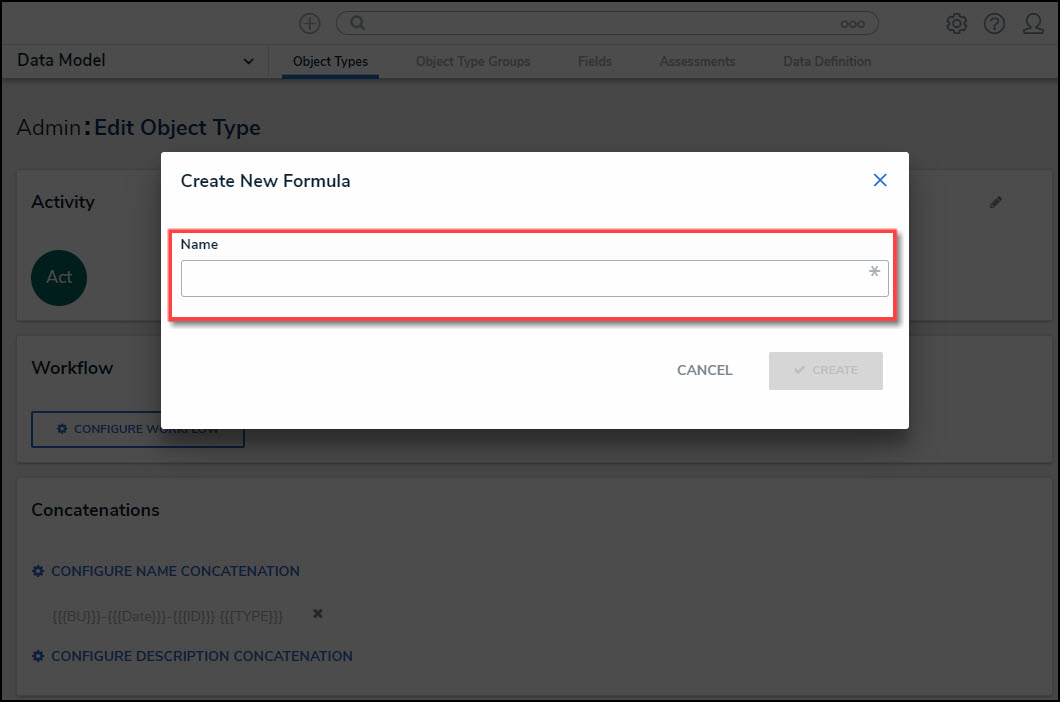Click the gear icon beside Configure Name Concatenation
This screenshot has height=702, width=1060.
pos(38,571)
